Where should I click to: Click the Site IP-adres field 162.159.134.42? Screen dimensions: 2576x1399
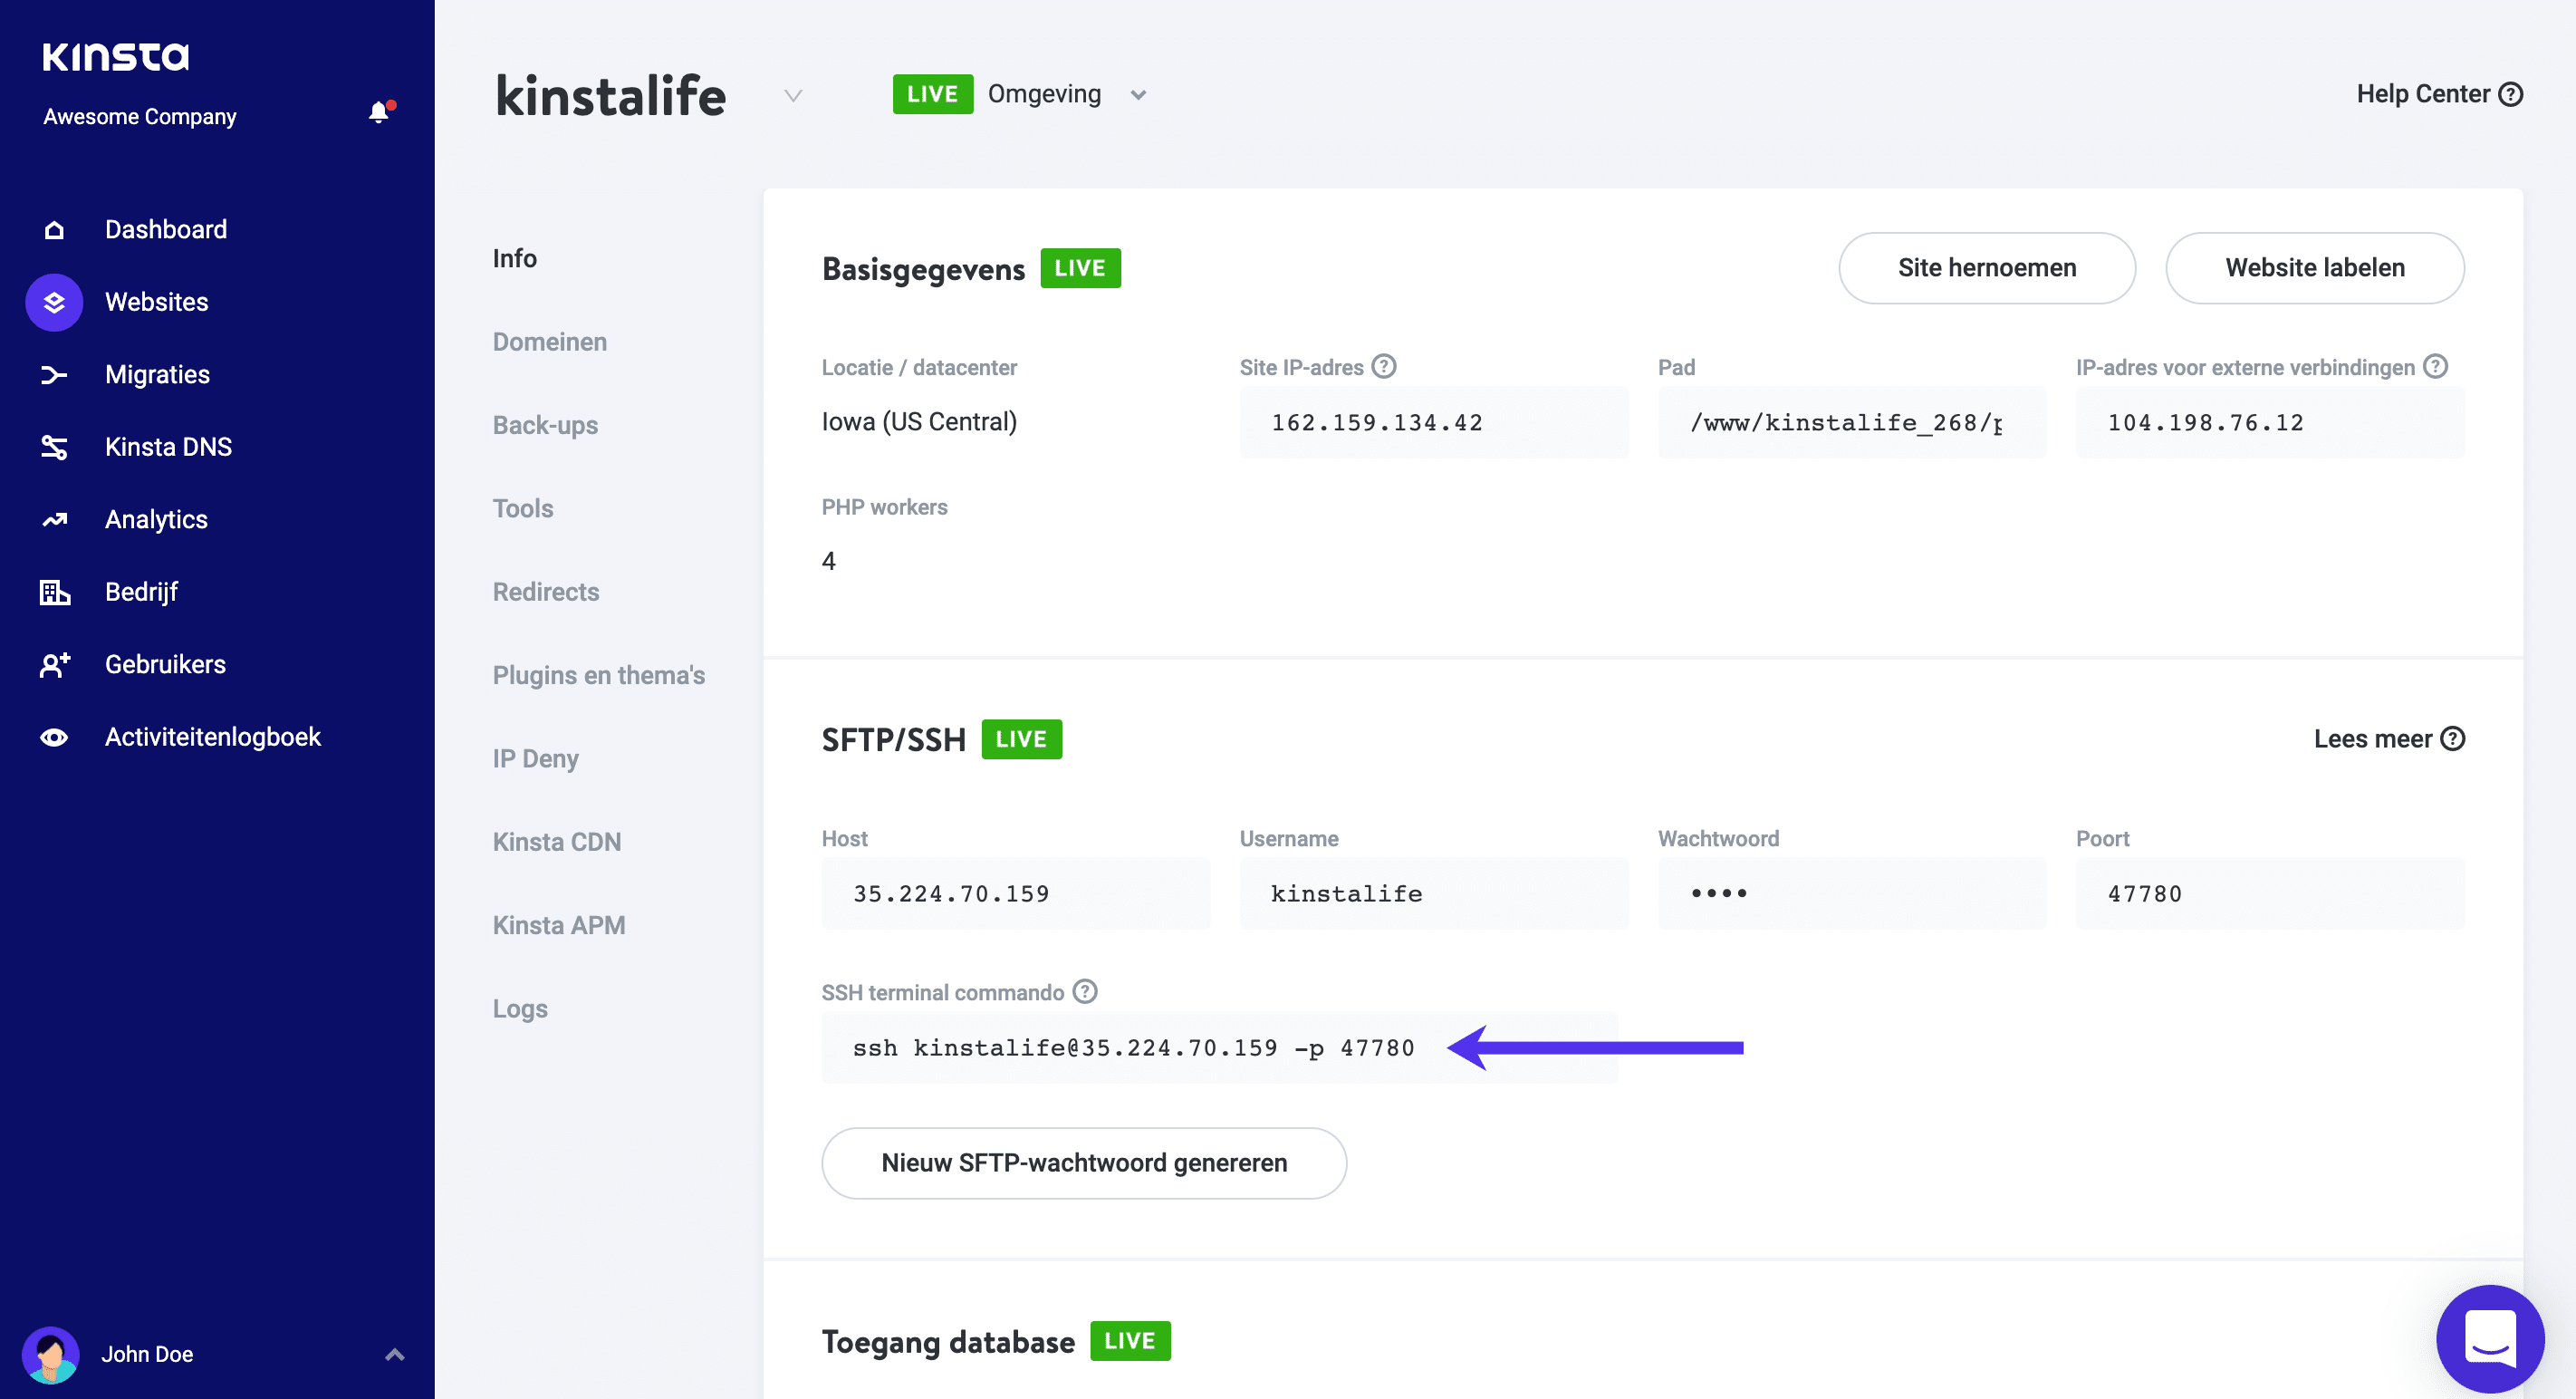point(1434,423)
